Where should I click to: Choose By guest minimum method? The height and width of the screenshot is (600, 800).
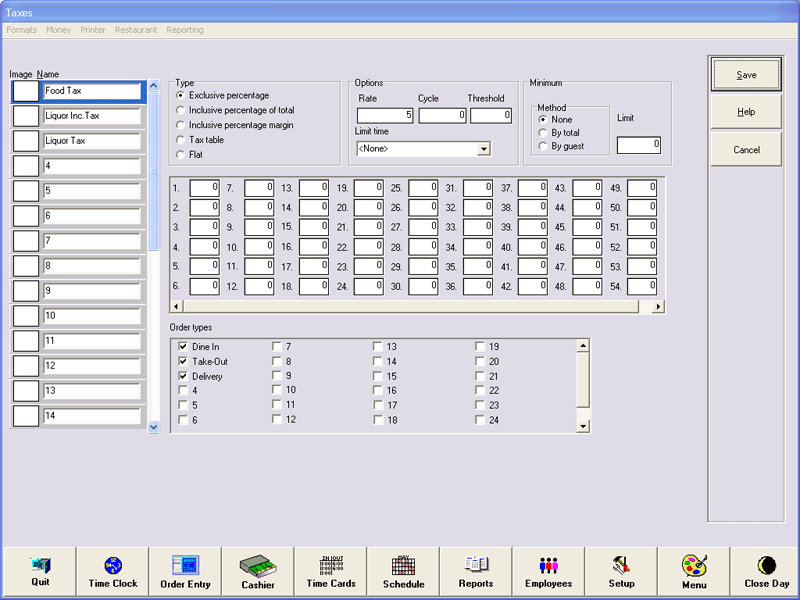pos(543,146)
